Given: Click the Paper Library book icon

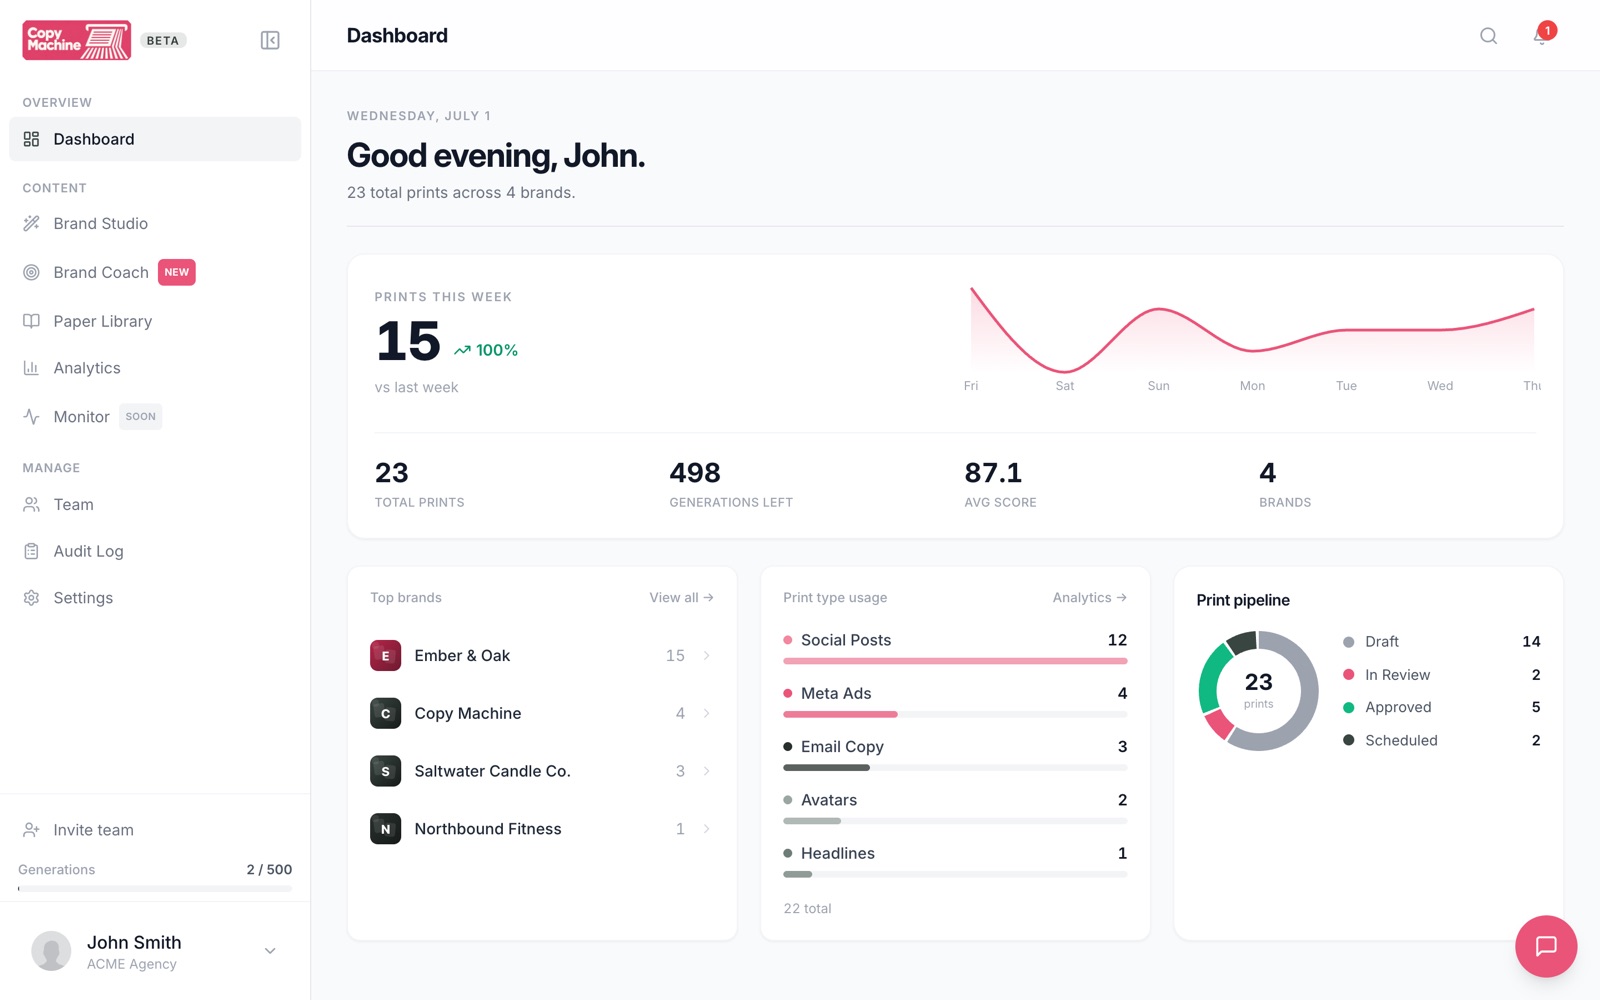Looking at the screenshot, I should [x=32, y=321].
